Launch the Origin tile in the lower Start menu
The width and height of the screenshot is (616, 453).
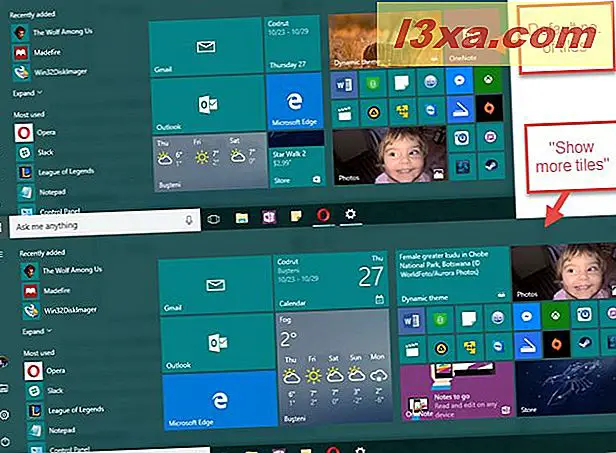[556, 344]
